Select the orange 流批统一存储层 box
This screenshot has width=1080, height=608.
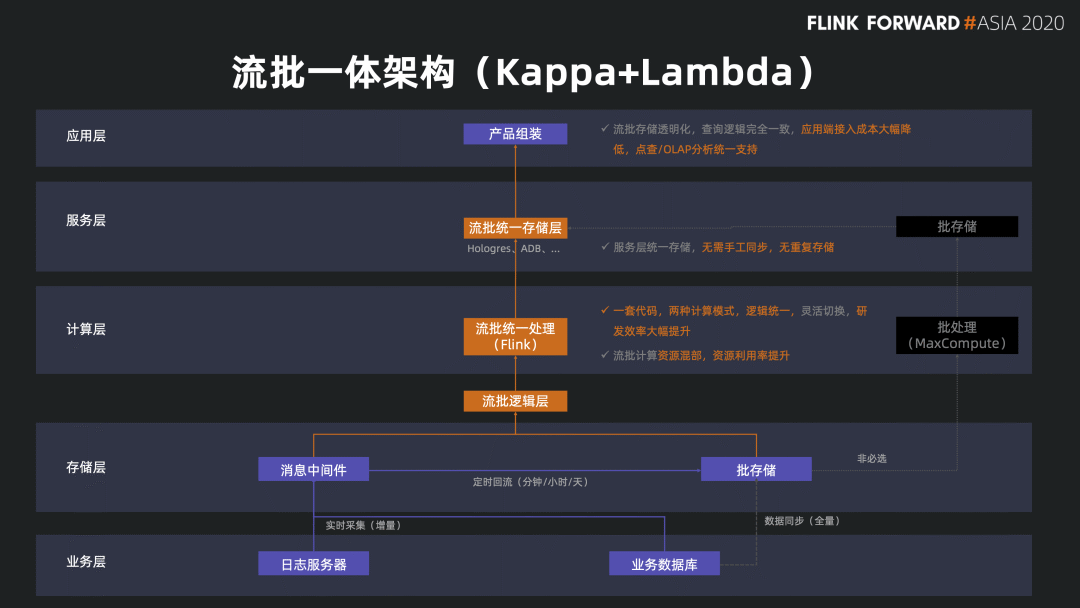coord(515,227)
